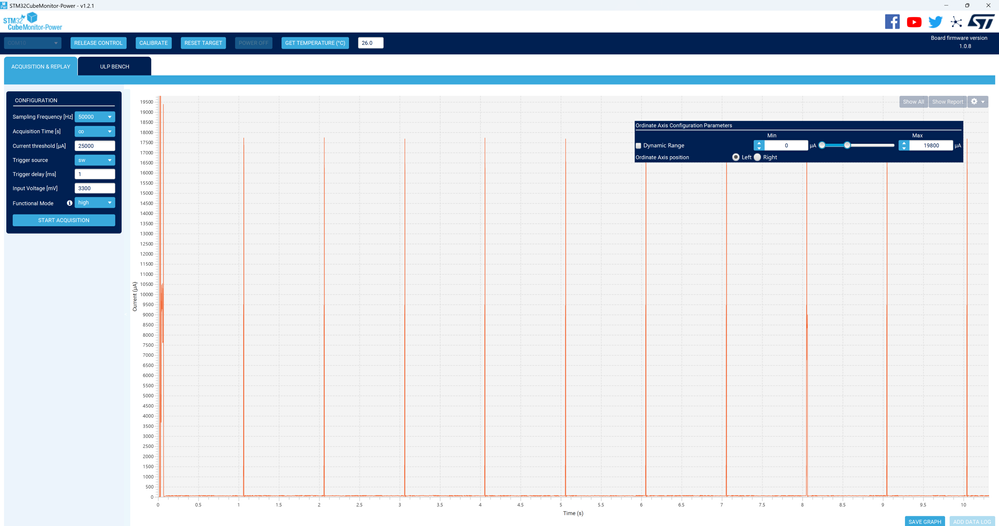Image resolution: width=999 pixels, height=526 pixels.
Task: Open the Facebook page icon
Action: tap(892, 22)
